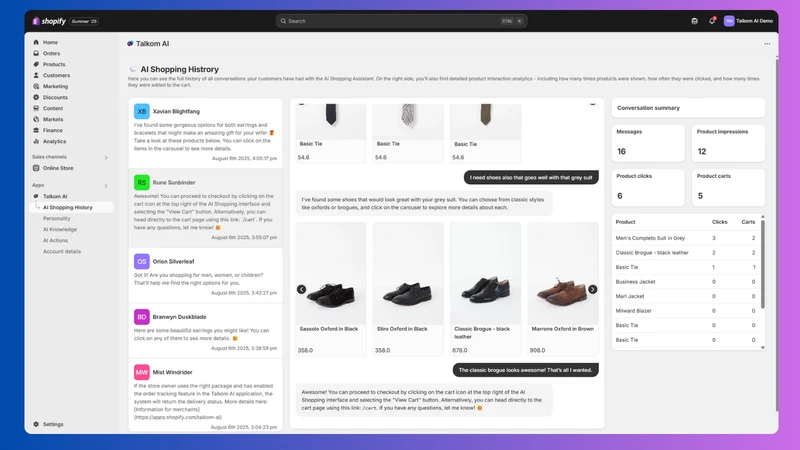Click the OS avatar for Orion Silverleaf
Image resolution: width=800 pixels, height=450 pixels.
(141, 261)
